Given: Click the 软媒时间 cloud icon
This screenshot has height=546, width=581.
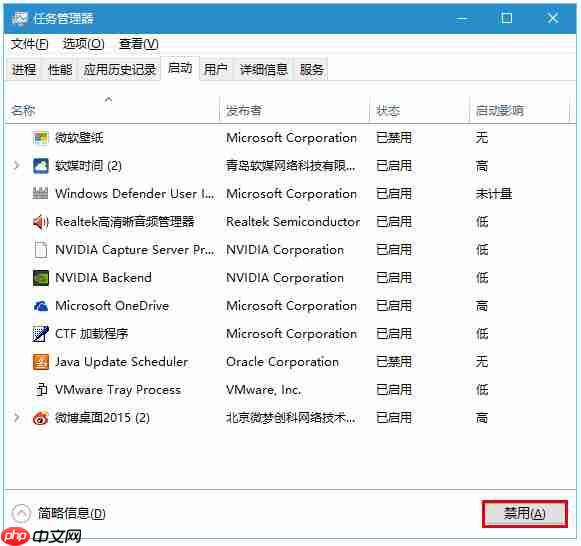Looking at the screenshot, I should (x=40, y=166).
